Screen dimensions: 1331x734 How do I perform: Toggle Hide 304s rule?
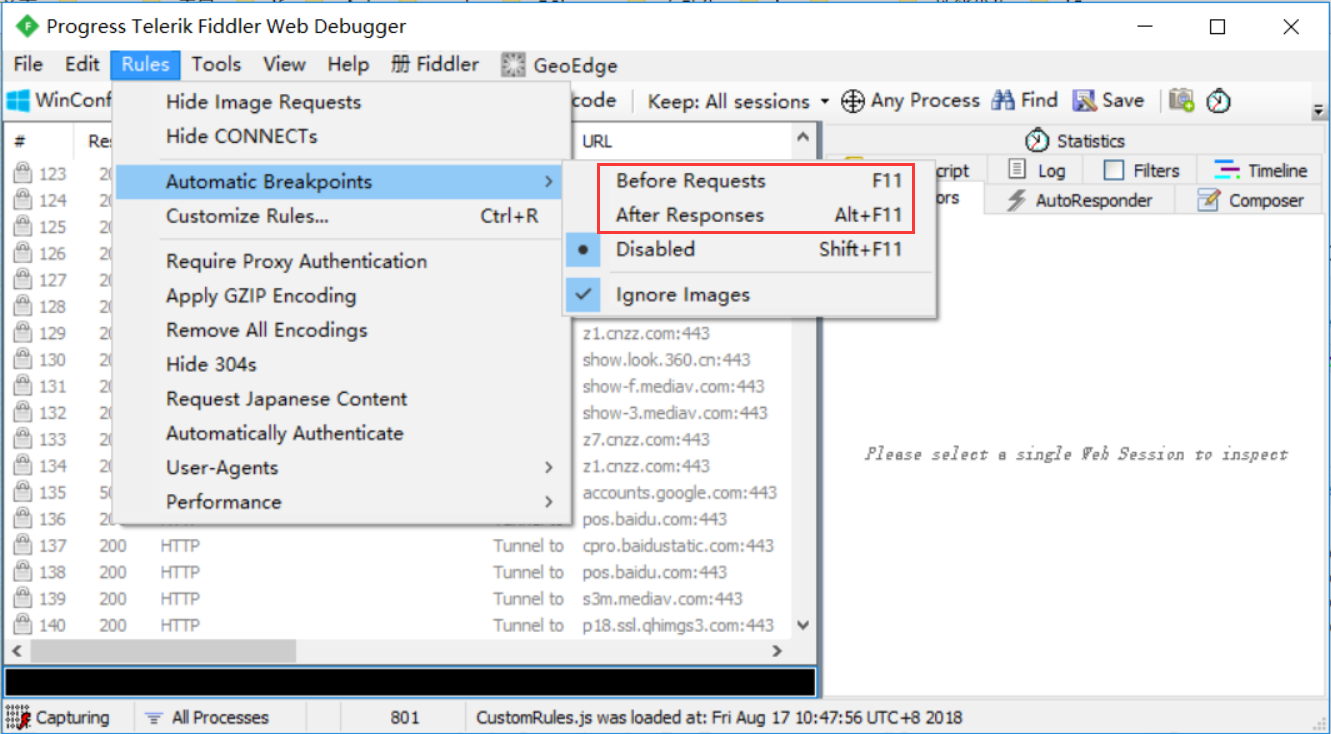click(x=342, y=364)
